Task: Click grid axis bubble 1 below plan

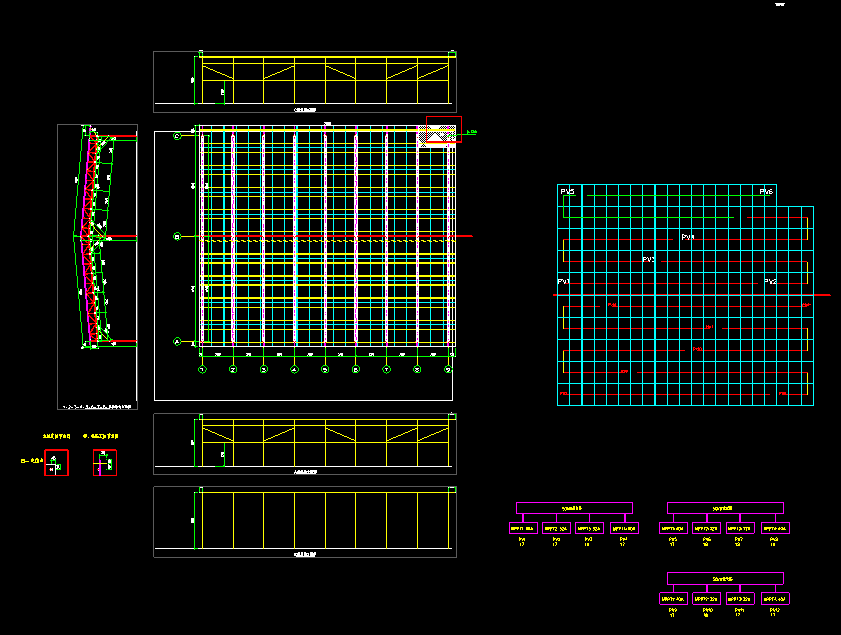Action: point(202,369)
